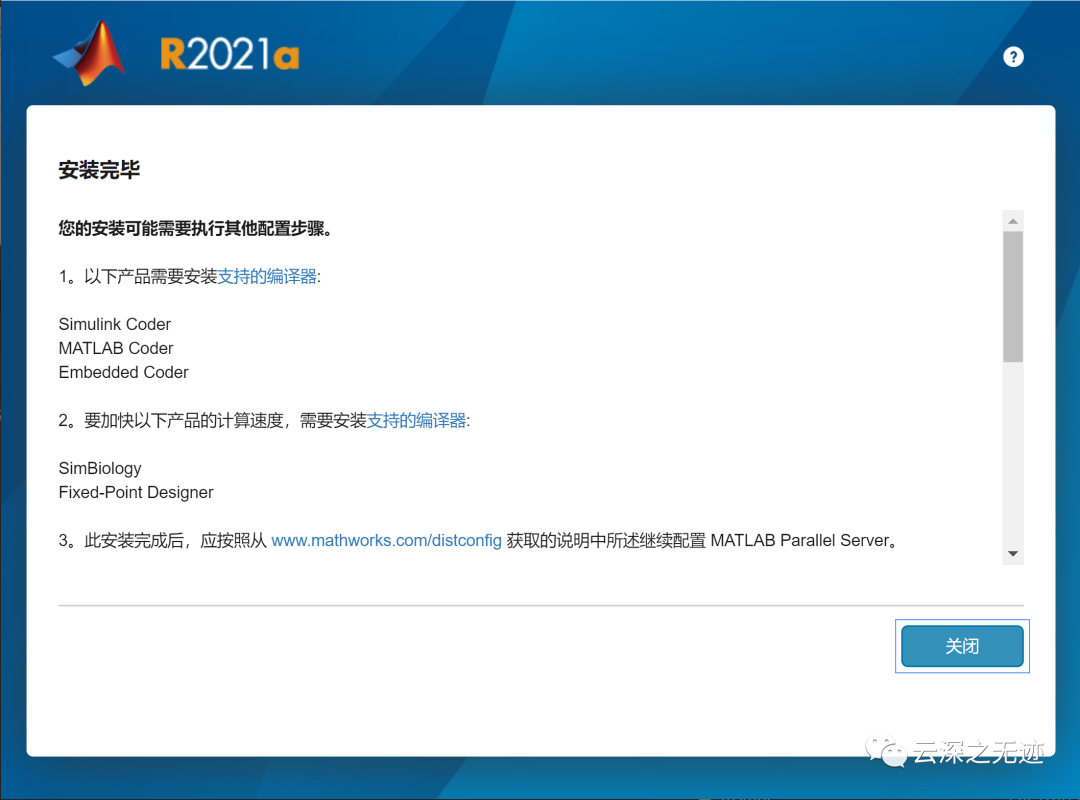The height and width of the screenshot is (800, 1080).
Task: Click the scrollbar down arrow
Action: click(1013, 552)
